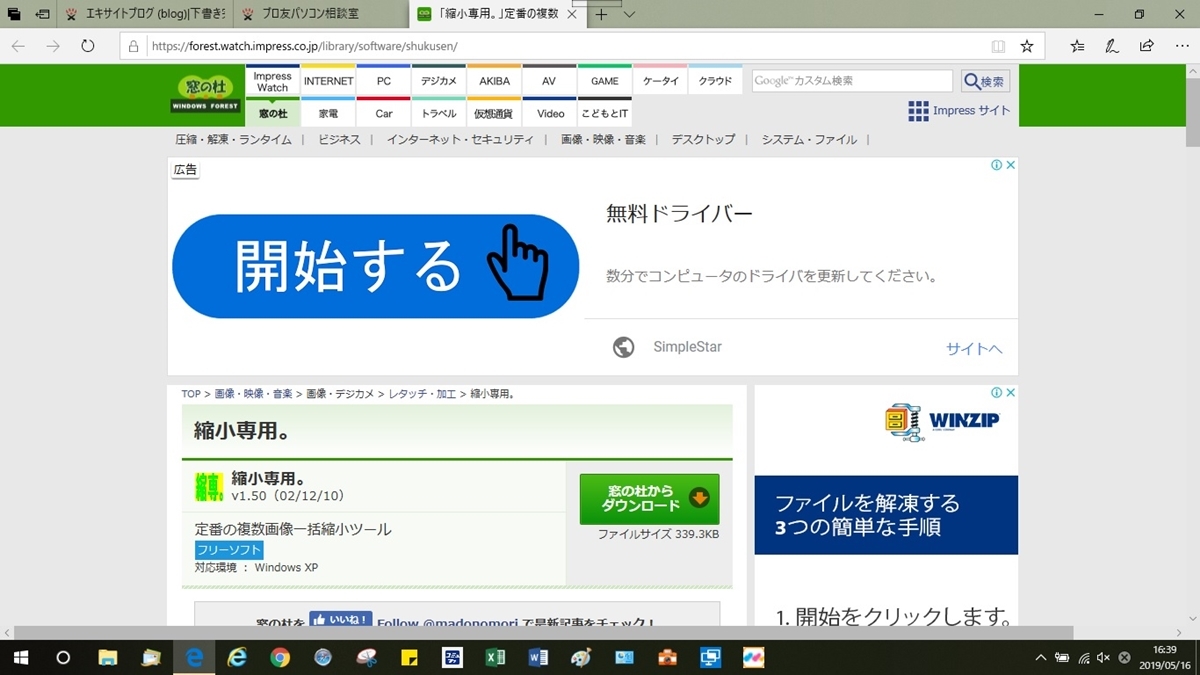The image size is (1200, 675).
Task: Open Impress サイト grid menu
Action: tap(959, 111)
